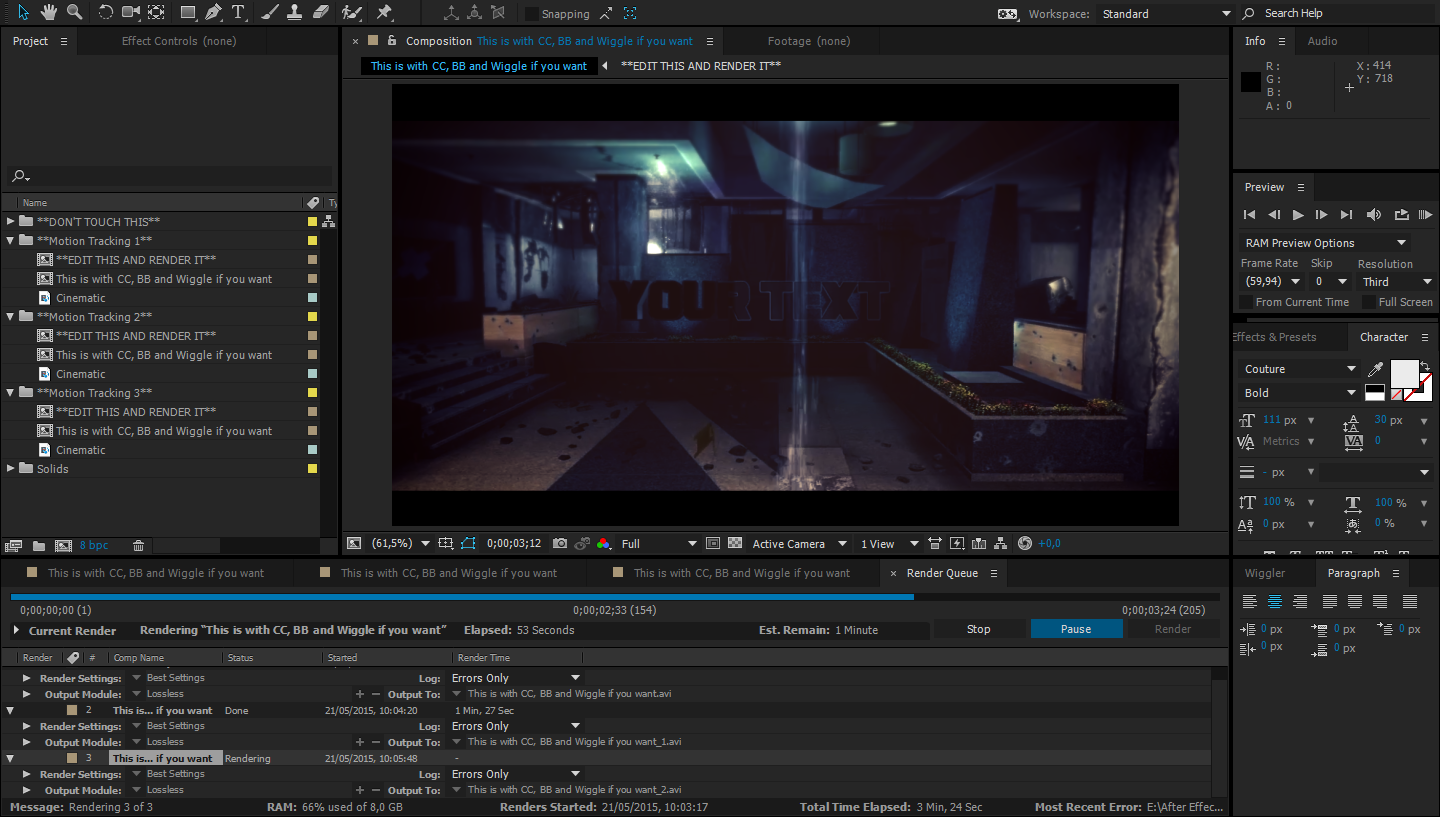Switch to the Audio tab

1322,41
